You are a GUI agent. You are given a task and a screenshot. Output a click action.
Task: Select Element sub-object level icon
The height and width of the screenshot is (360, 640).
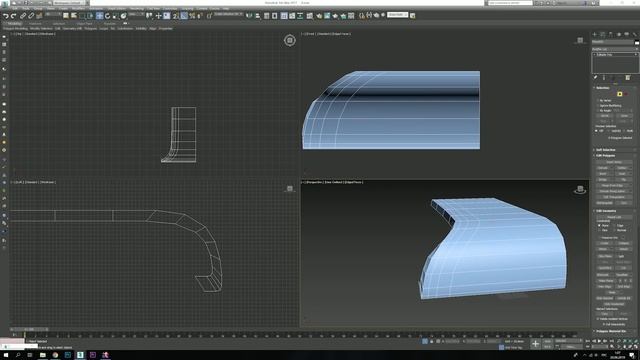tap(626, 94)
